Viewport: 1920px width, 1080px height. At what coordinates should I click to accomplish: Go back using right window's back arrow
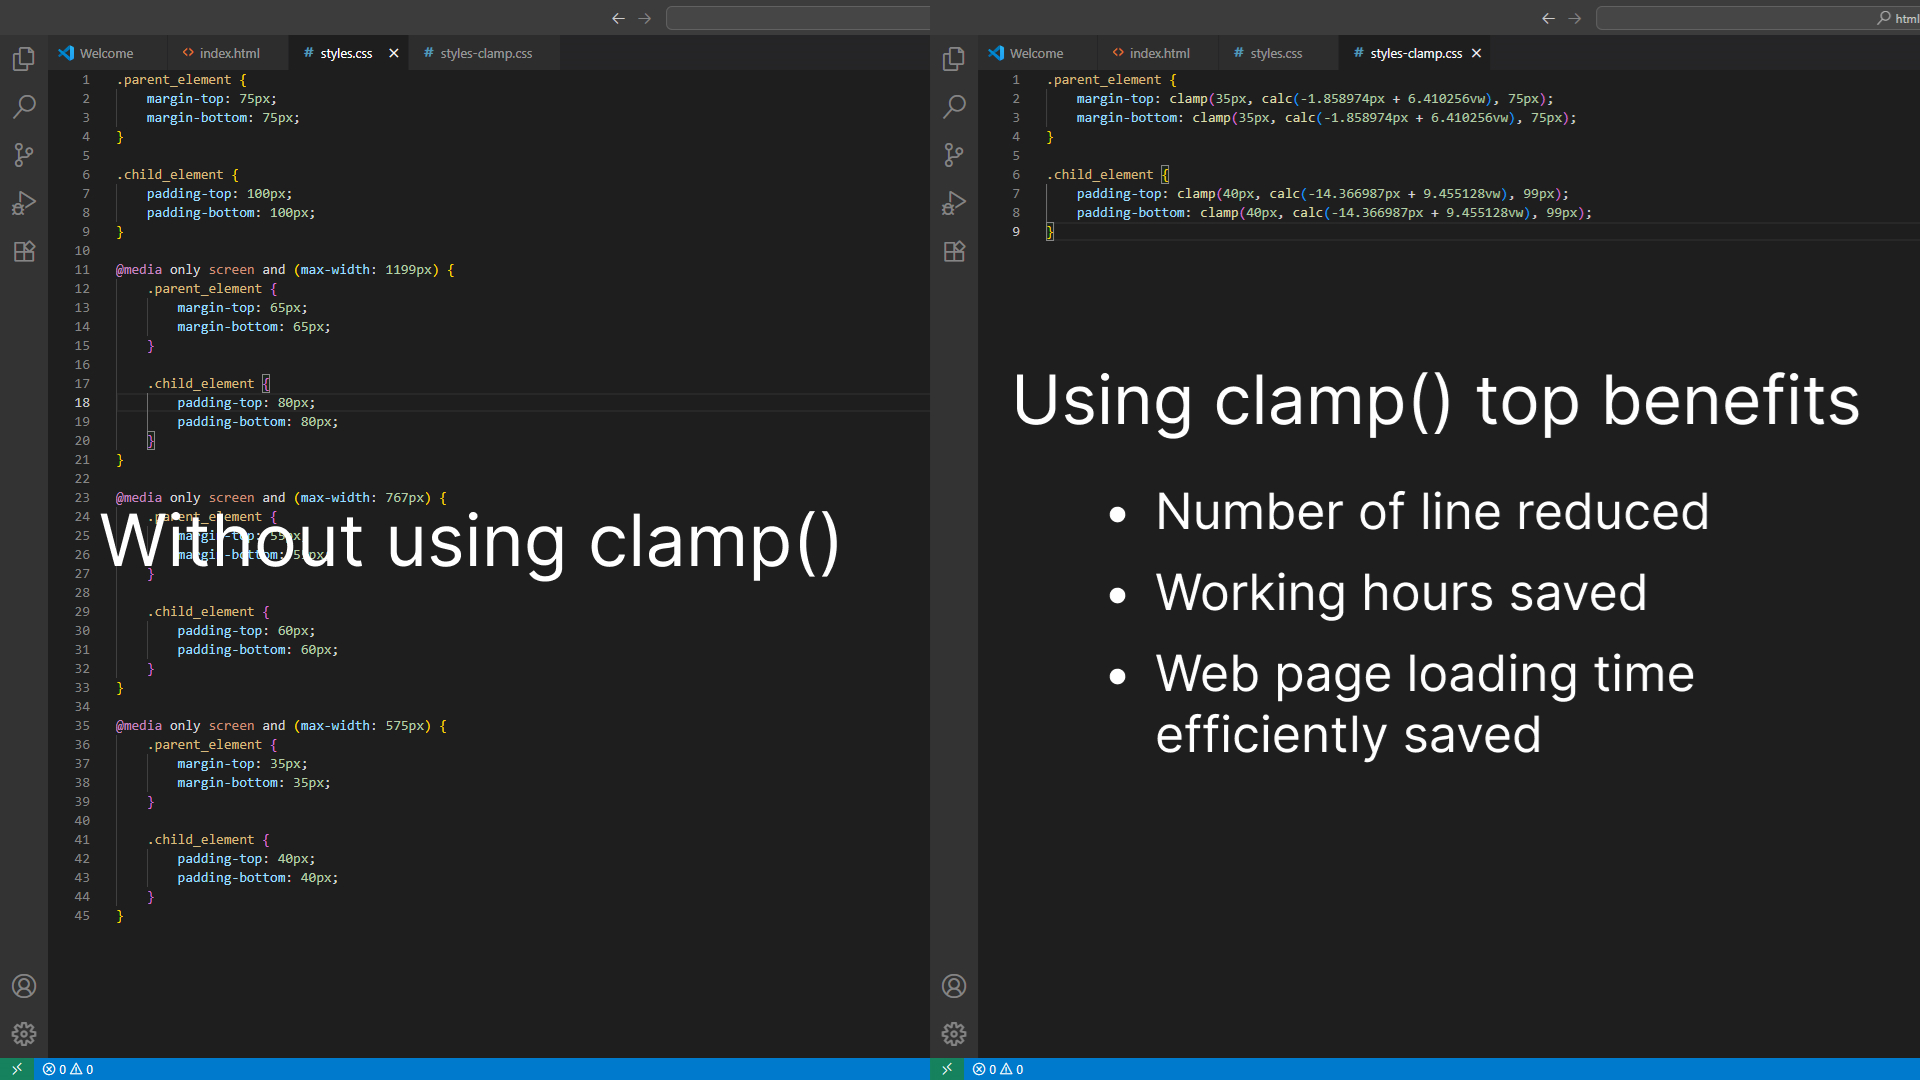click(1548, 18)
